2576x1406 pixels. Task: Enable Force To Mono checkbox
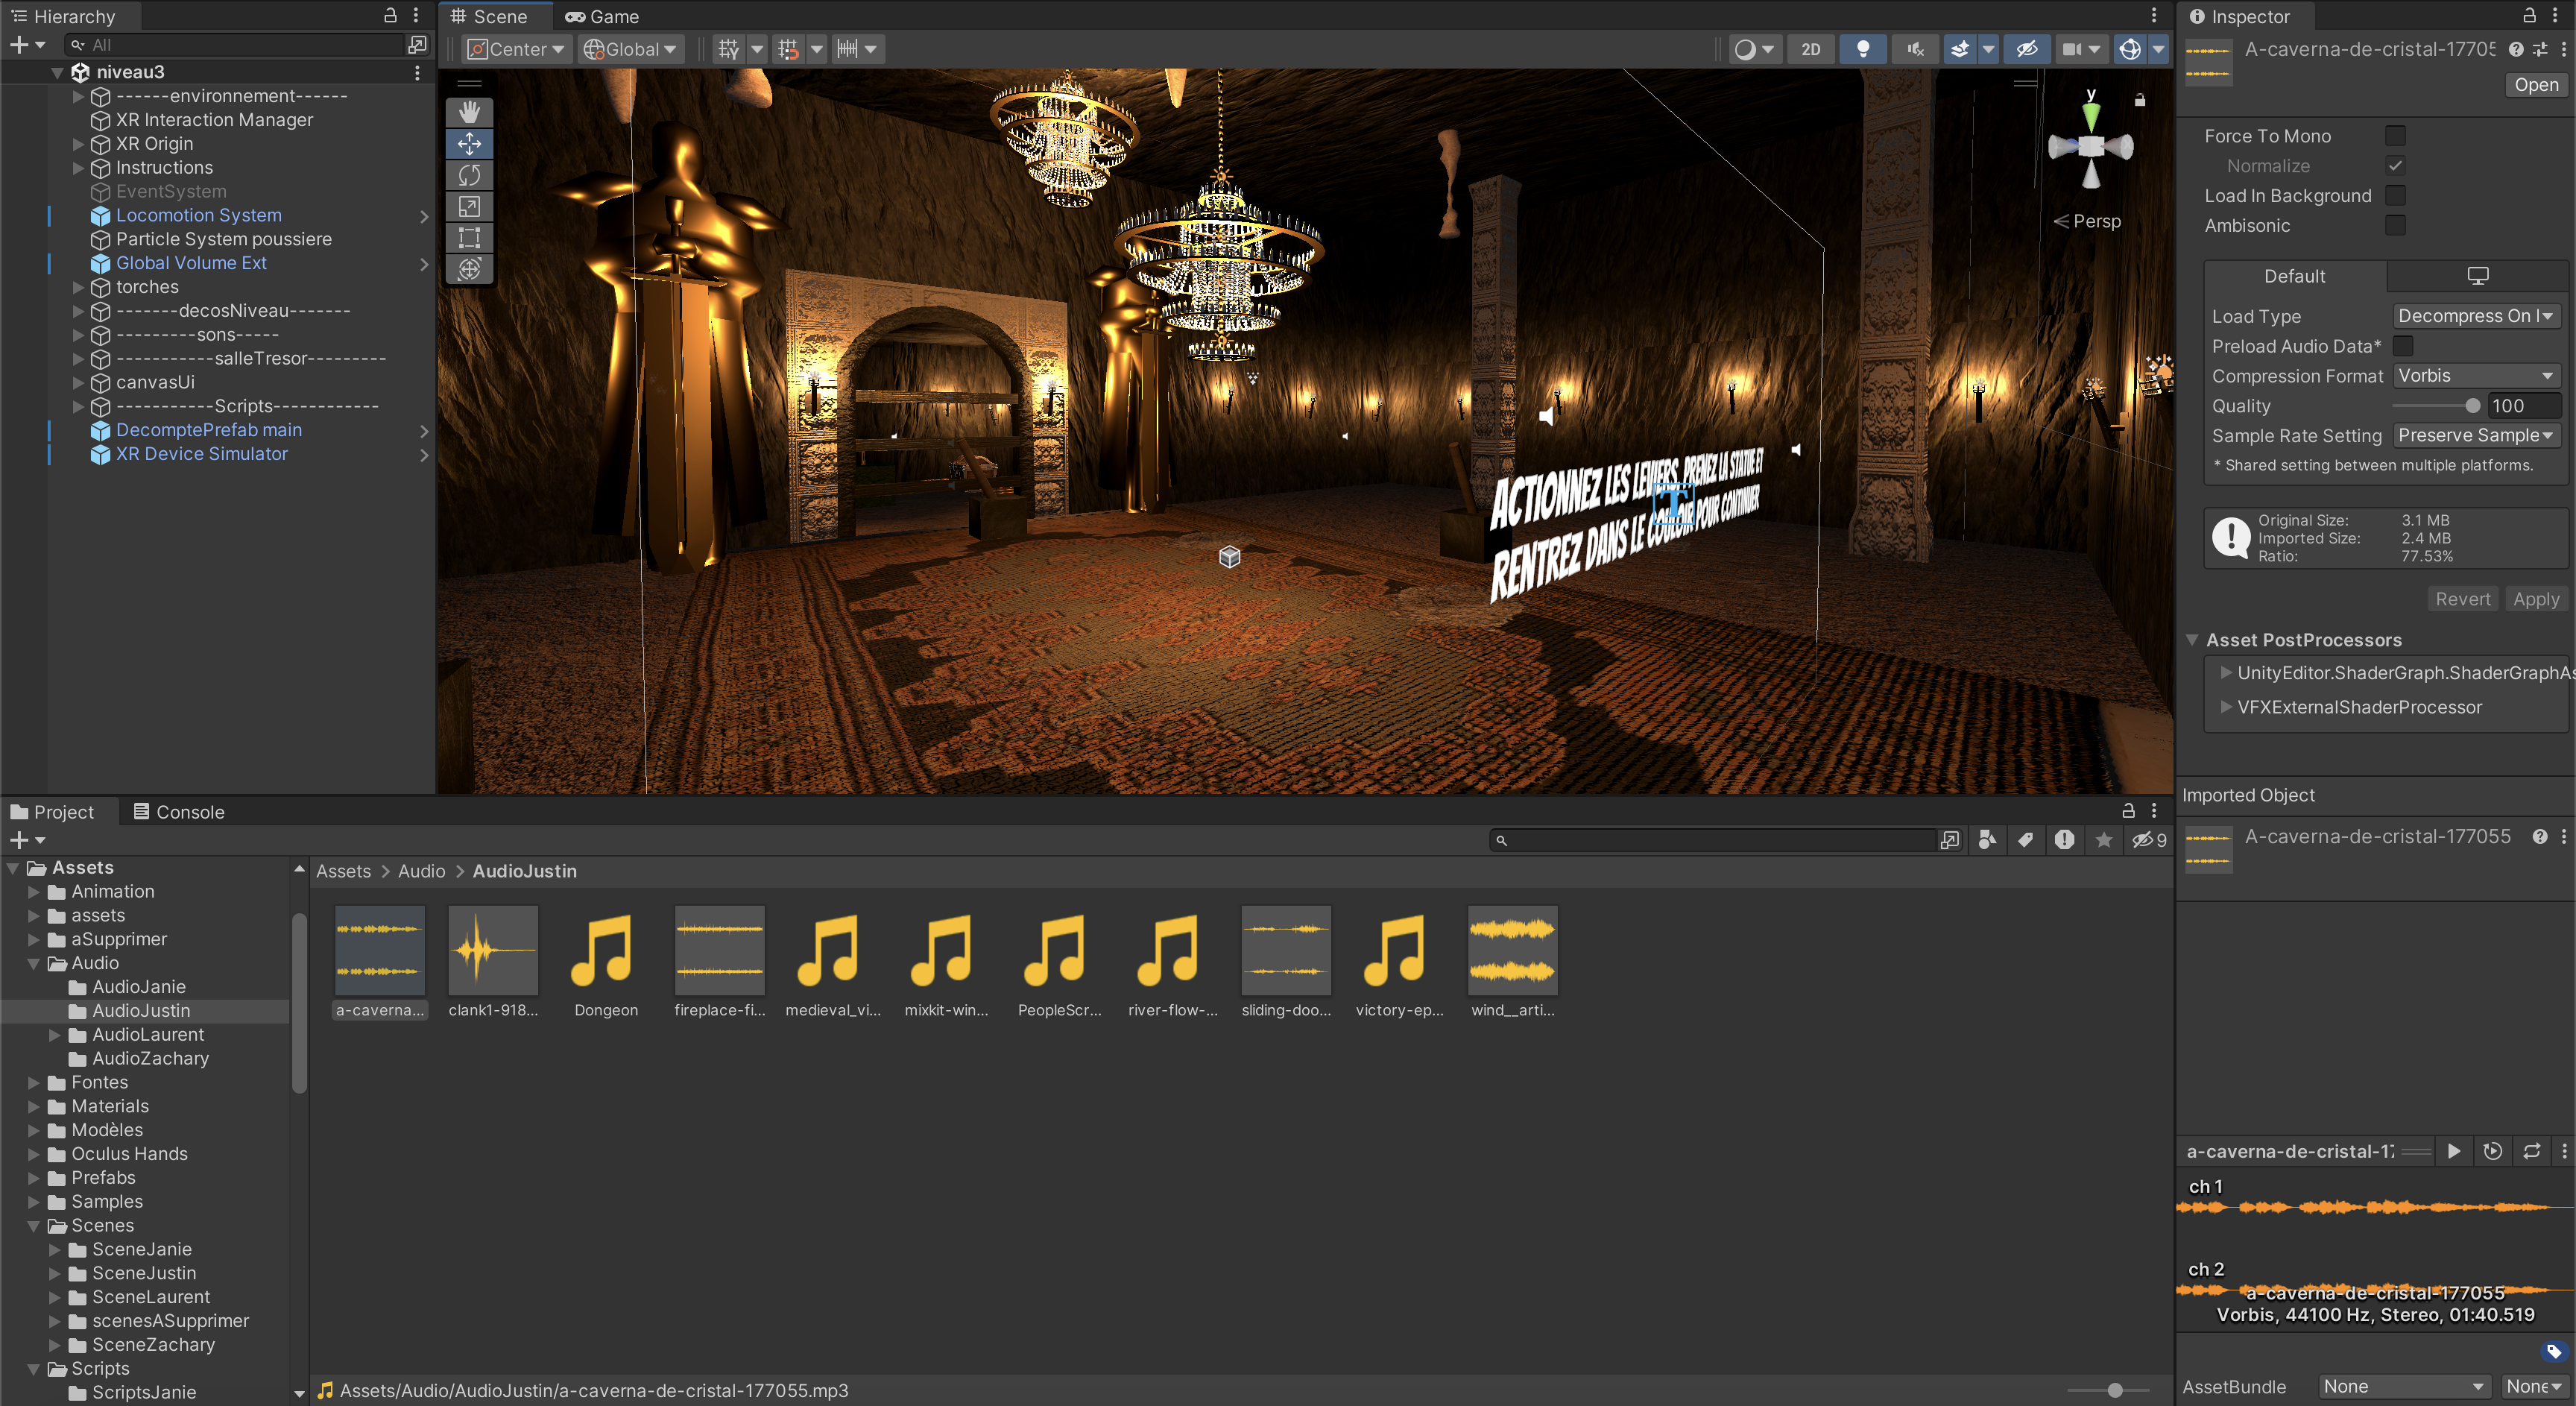click(x=2395, y=135)
